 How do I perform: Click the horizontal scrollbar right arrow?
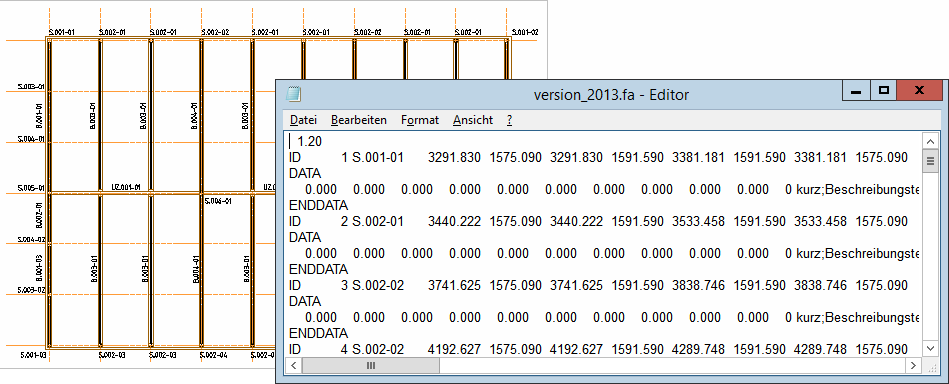point(914,365)
